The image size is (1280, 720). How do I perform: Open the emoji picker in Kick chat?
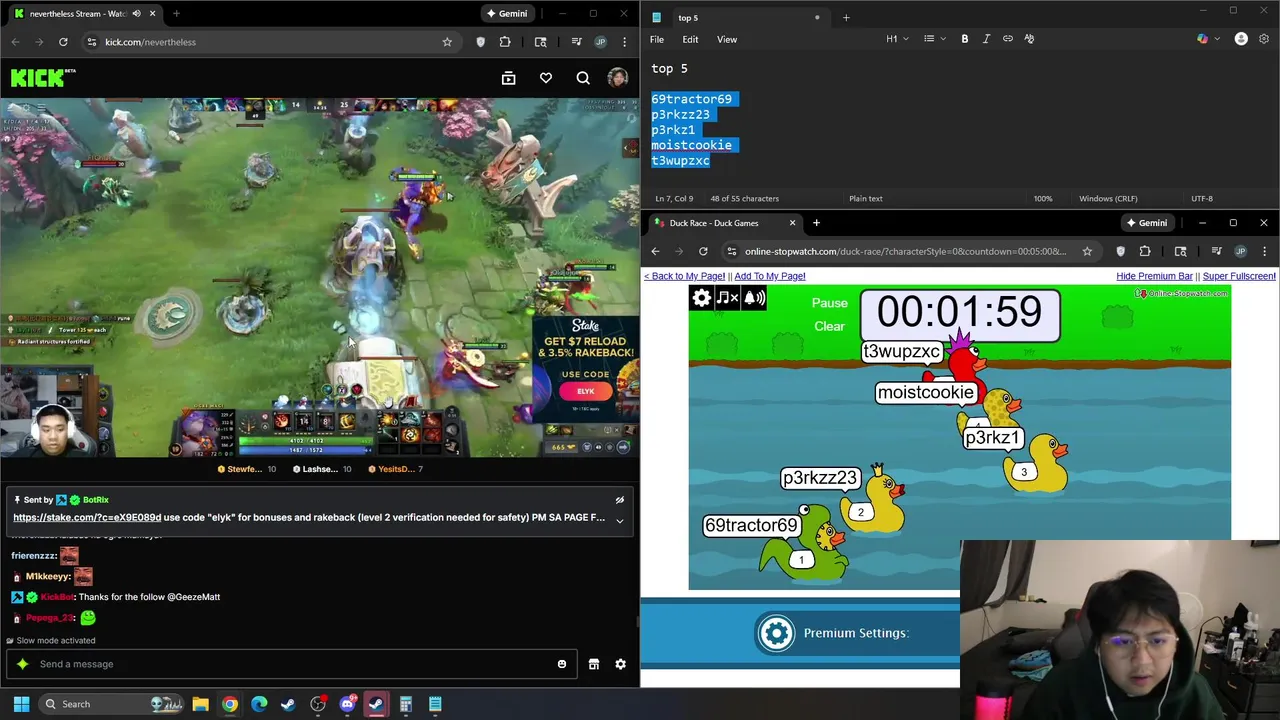pyautogui.click(x=561, y=664)
